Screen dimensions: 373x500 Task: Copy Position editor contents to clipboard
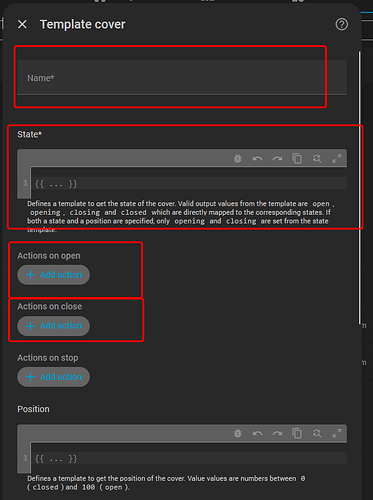tap(297, 433)
